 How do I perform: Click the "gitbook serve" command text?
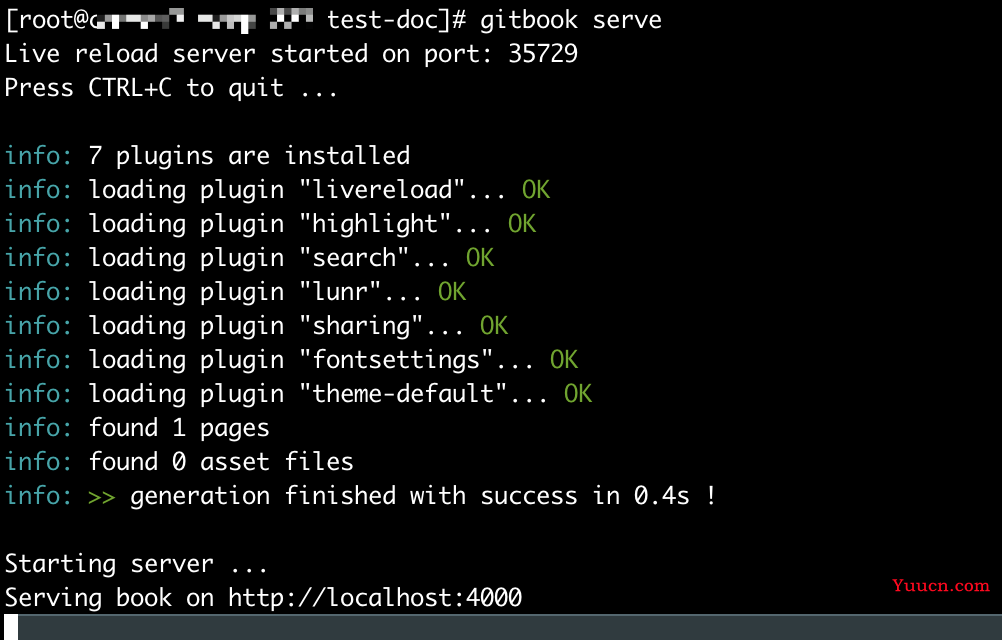570,20
